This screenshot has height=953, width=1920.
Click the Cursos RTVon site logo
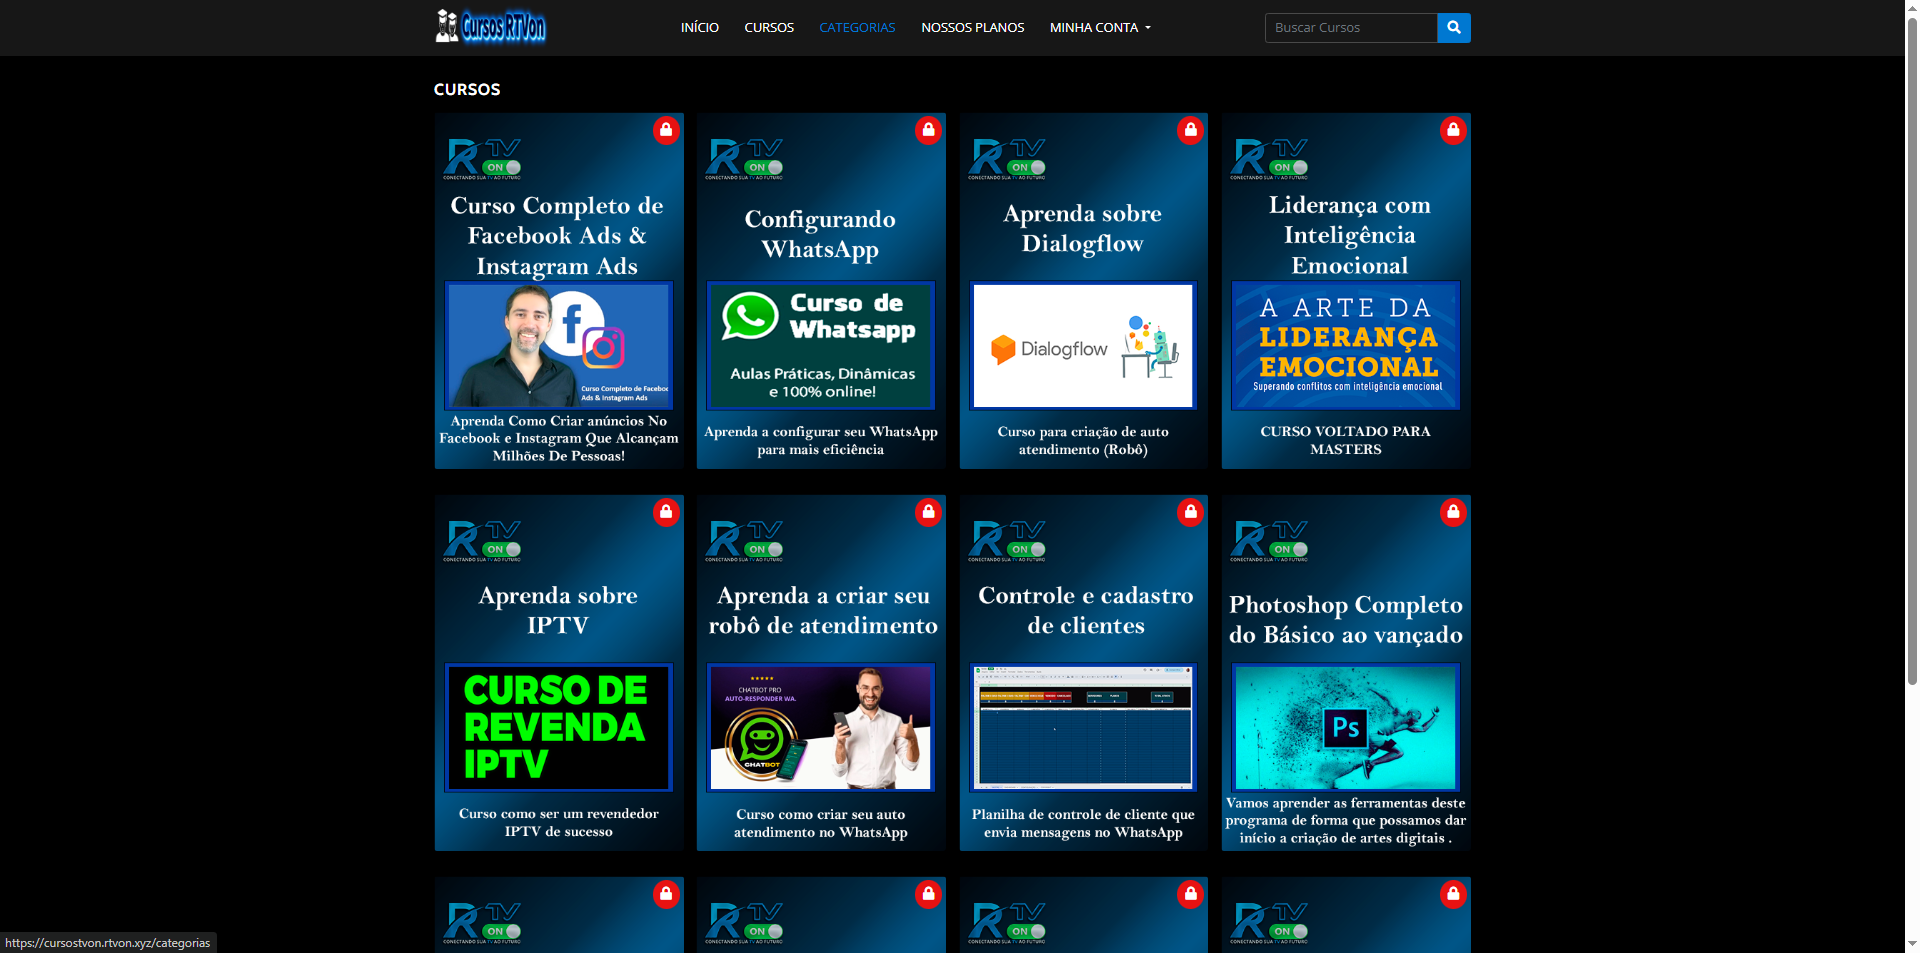[x=490, y=27]
